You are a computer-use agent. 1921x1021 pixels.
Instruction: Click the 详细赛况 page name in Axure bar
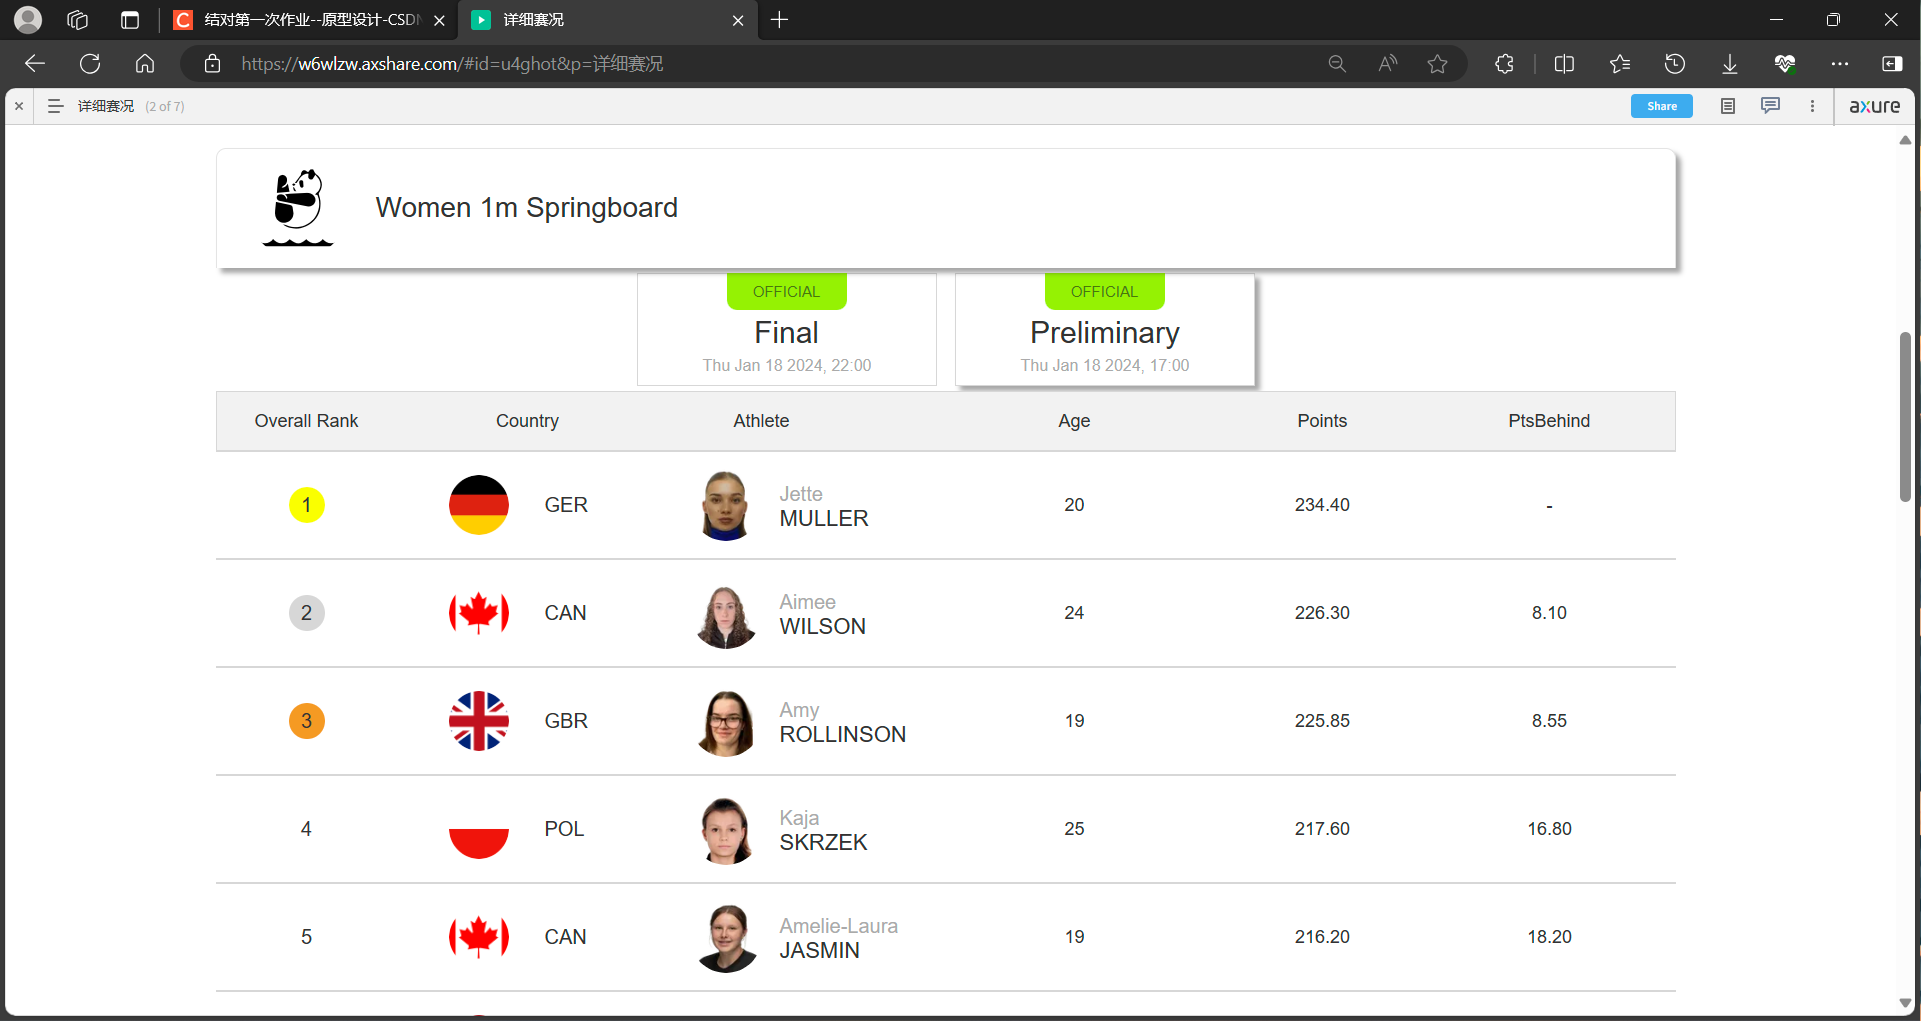click(x=106, y=106)
